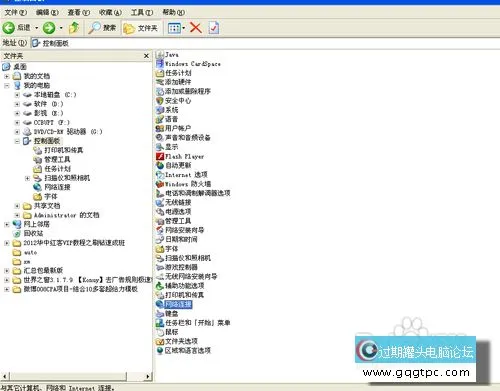Collapse 我的电脑 tree node
500x391 pixels.
coord(6,86)
